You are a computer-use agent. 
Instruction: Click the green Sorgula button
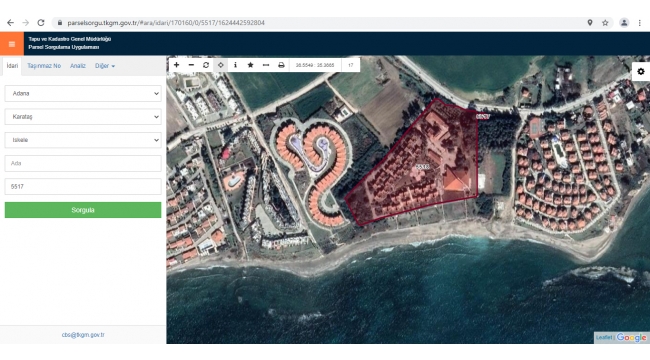click(83, 210)
